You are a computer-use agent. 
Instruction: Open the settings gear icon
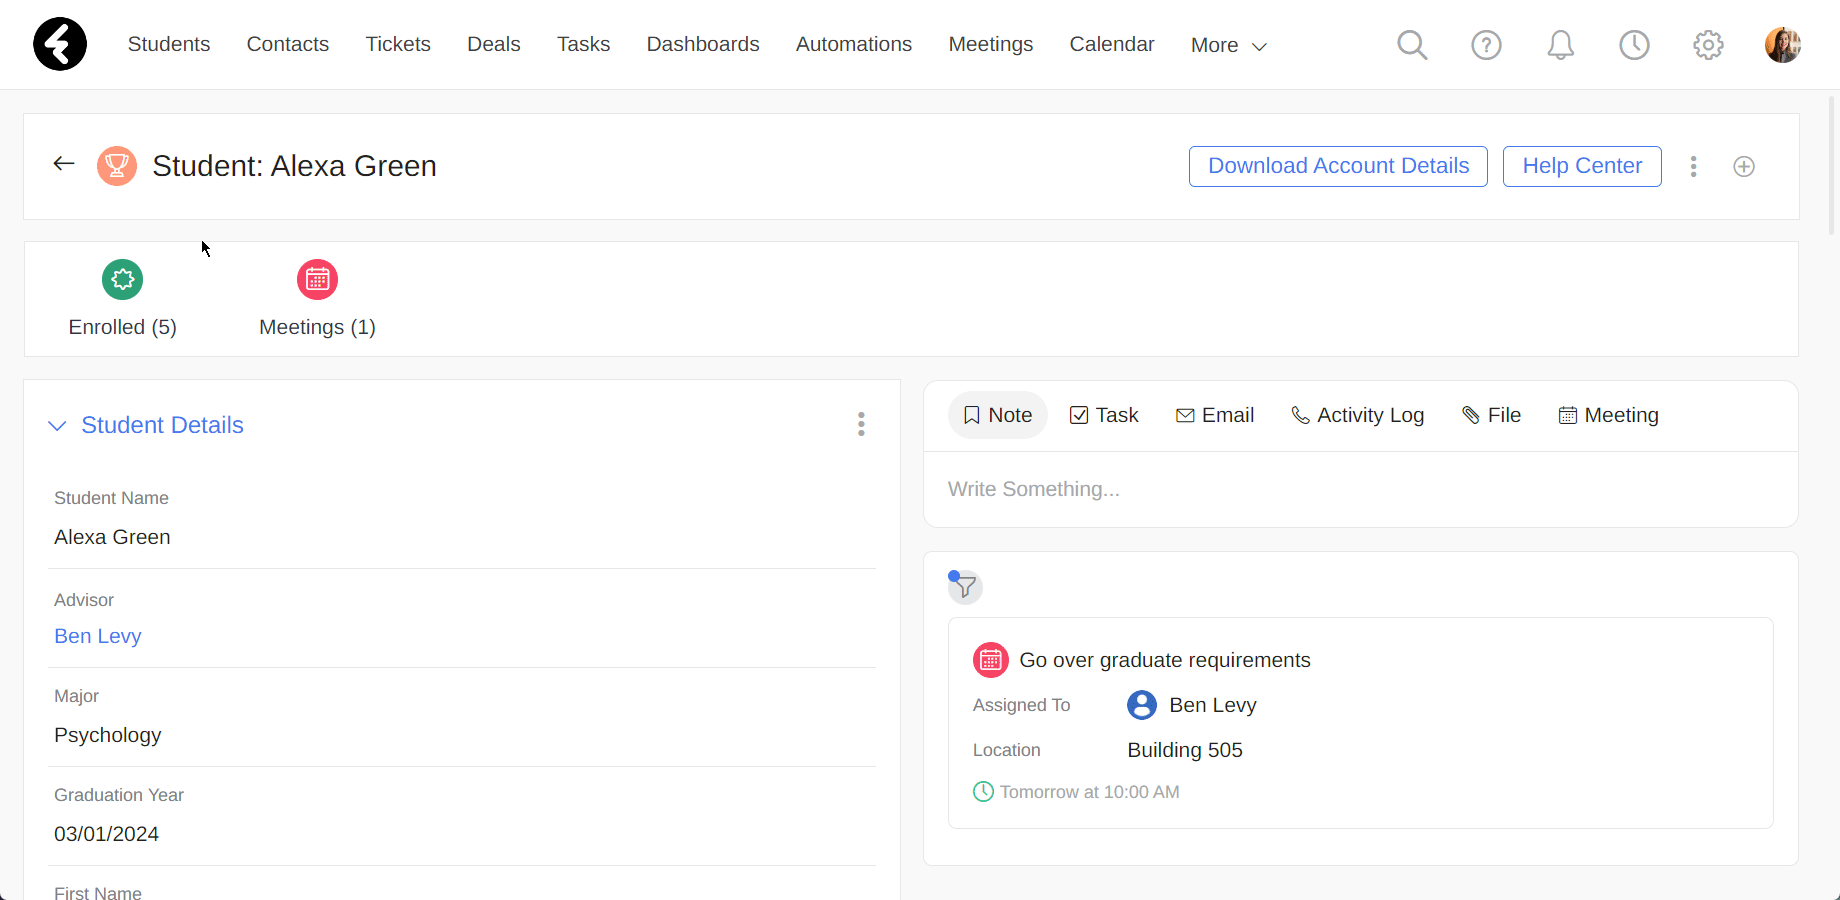(x=1708, y=45)
